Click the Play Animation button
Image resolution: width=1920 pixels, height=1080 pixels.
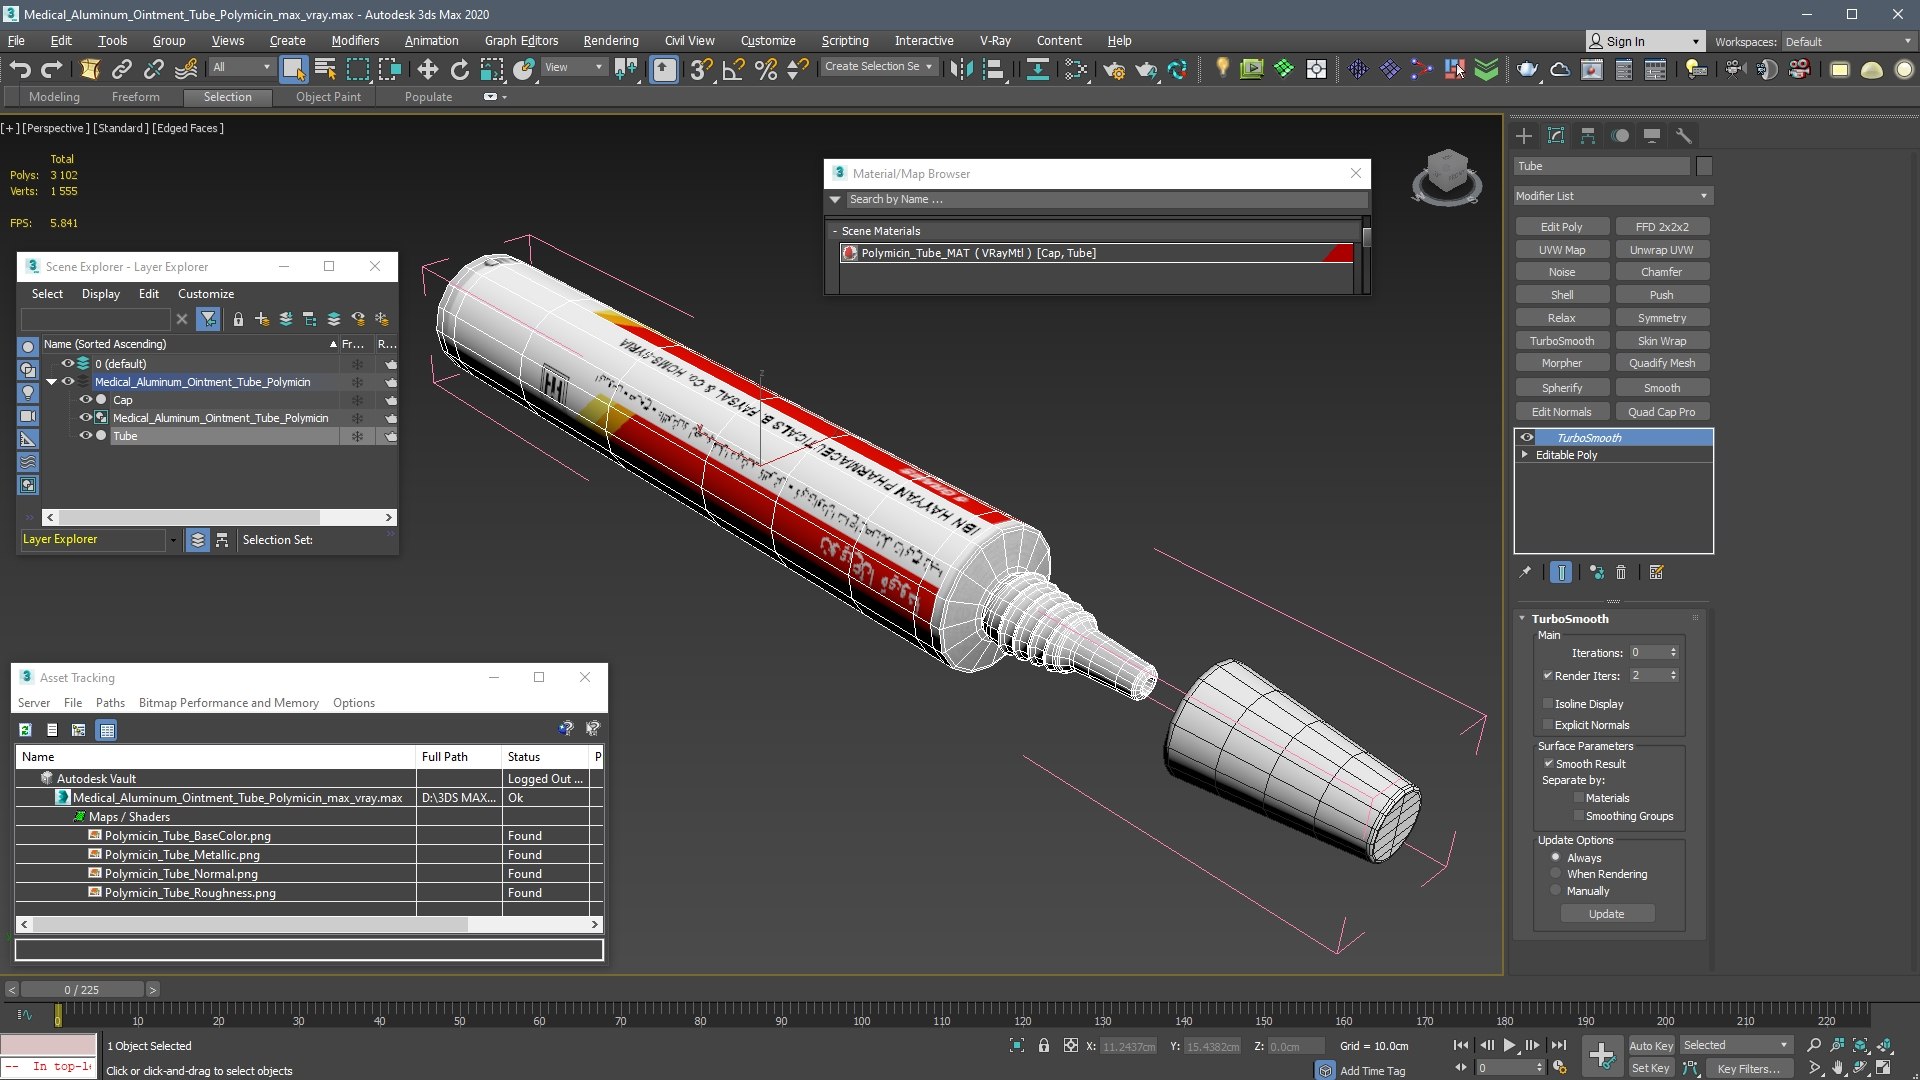1510,1045
